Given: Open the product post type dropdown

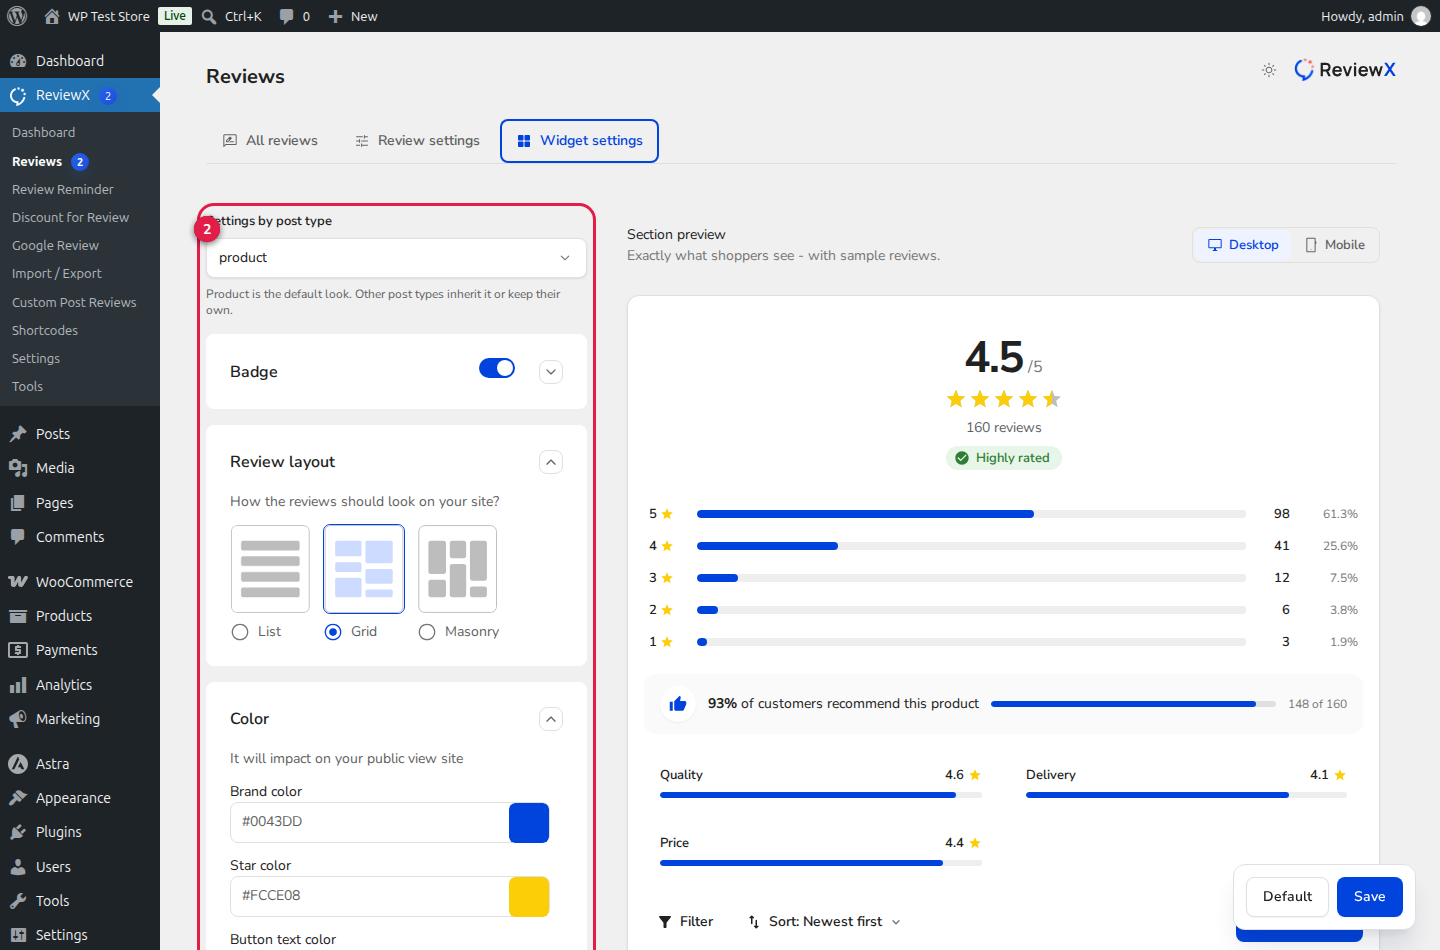Looking at the screenshot, I should coord(396,258).
